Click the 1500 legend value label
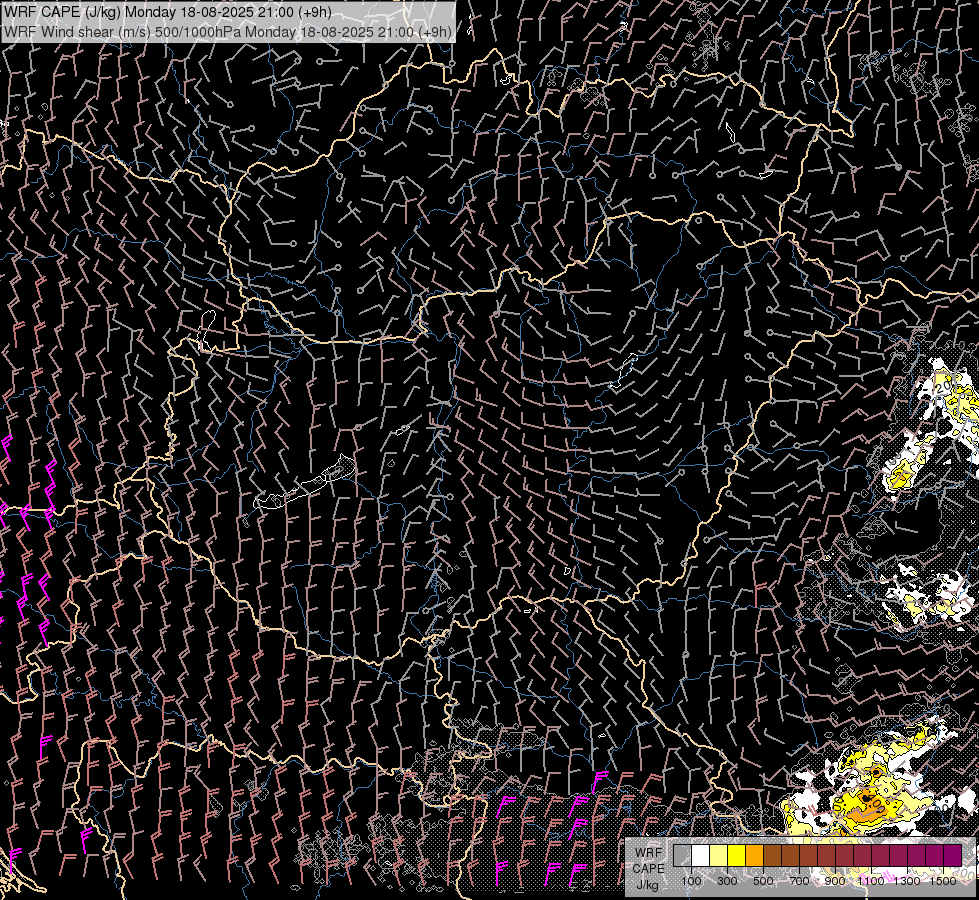Viewport: 979px width, 900px height. pyautogui.click(x=943, y=881)
